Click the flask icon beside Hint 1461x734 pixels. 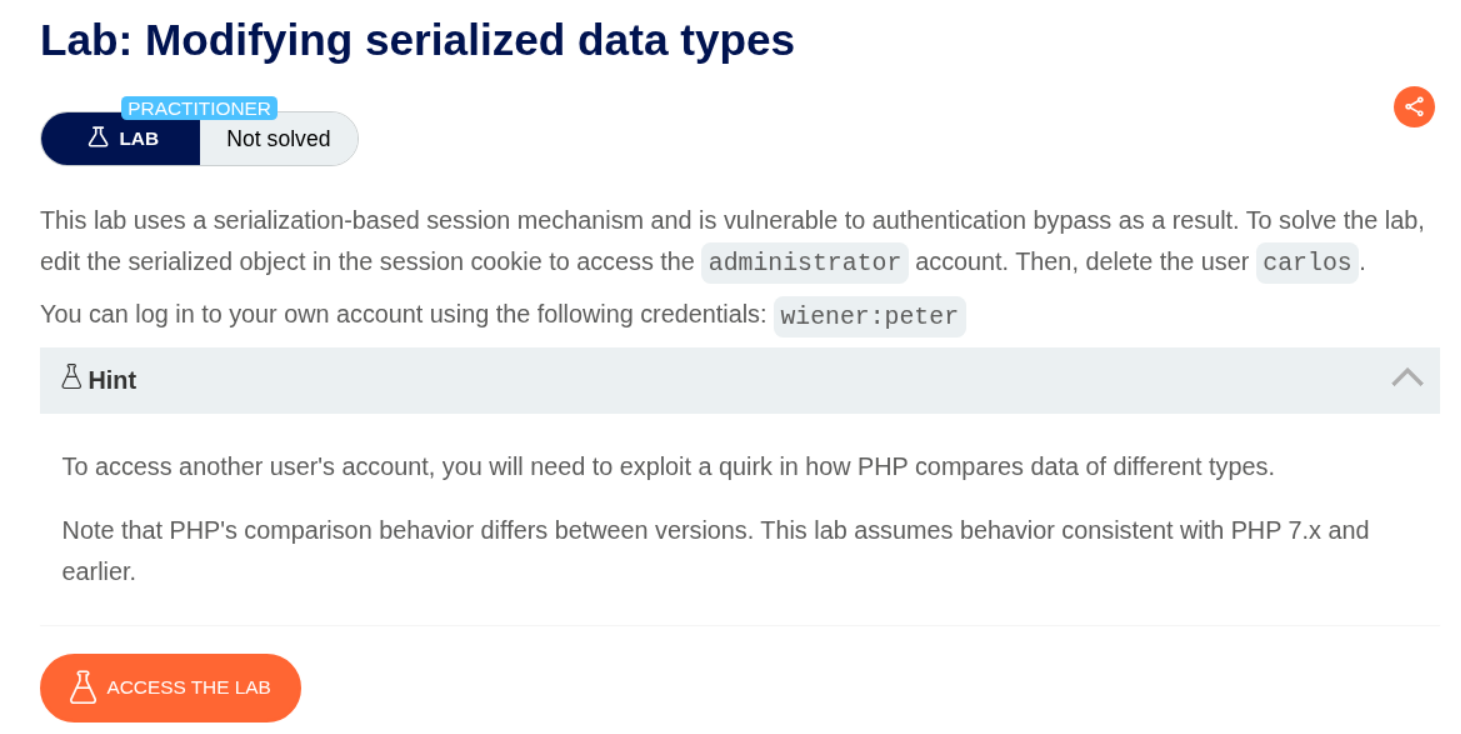(71, 378)
